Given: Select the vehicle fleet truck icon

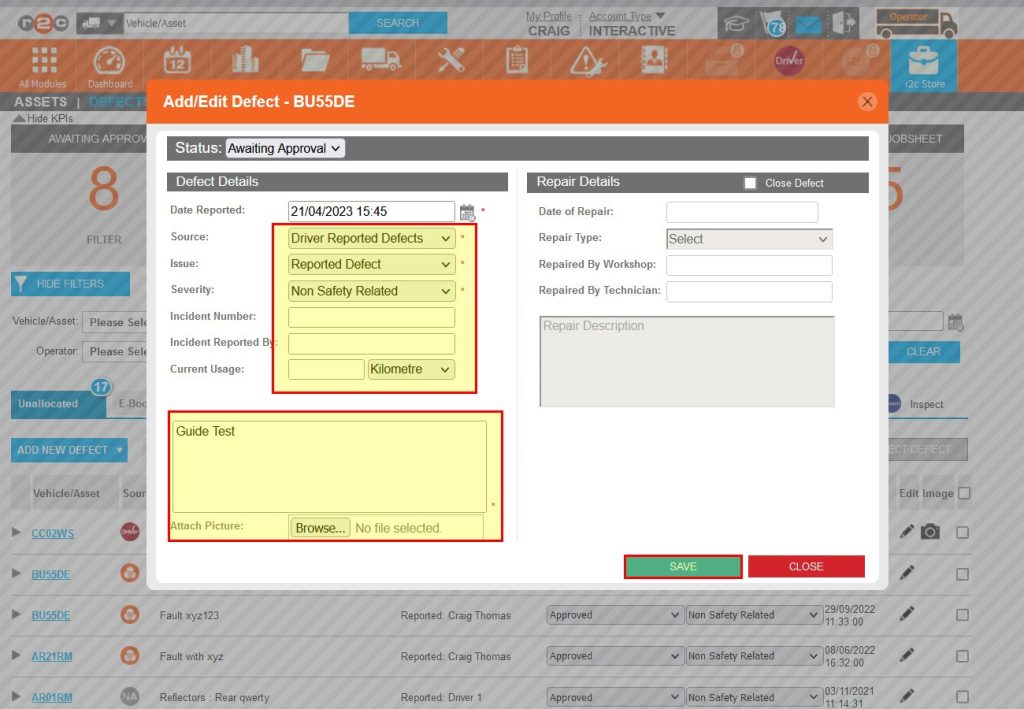Looking at the screenshot, I should 379,58.
